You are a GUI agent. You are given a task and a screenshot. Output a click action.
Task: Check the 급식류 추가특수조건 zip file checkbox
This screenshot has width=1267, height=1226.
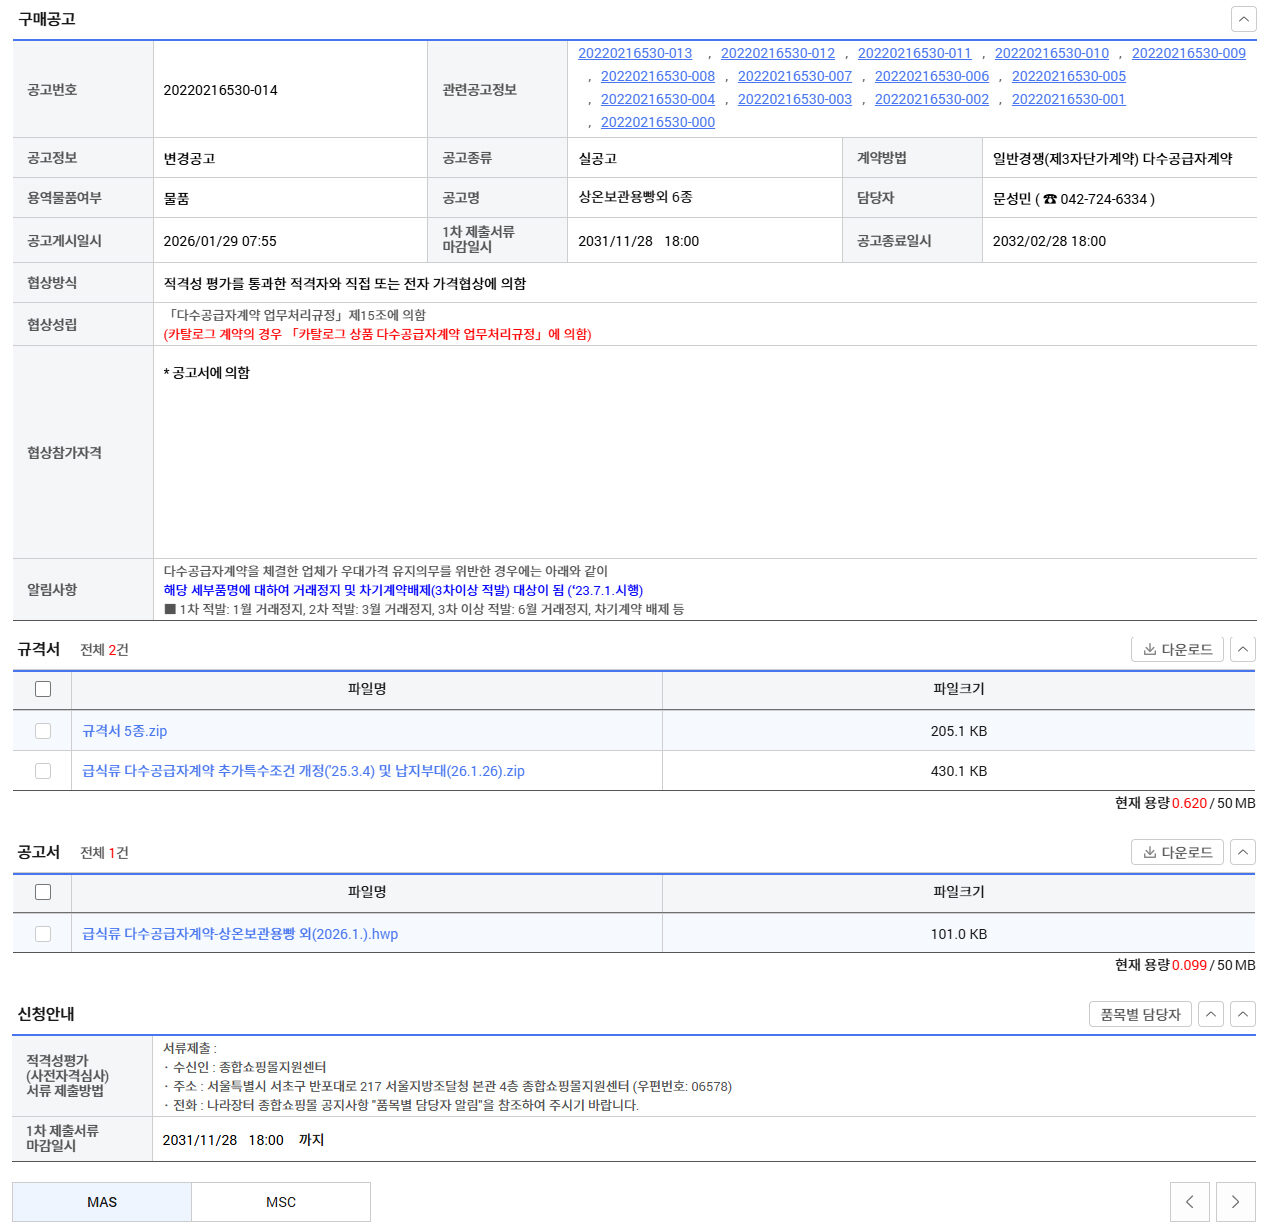click(43, 771)
